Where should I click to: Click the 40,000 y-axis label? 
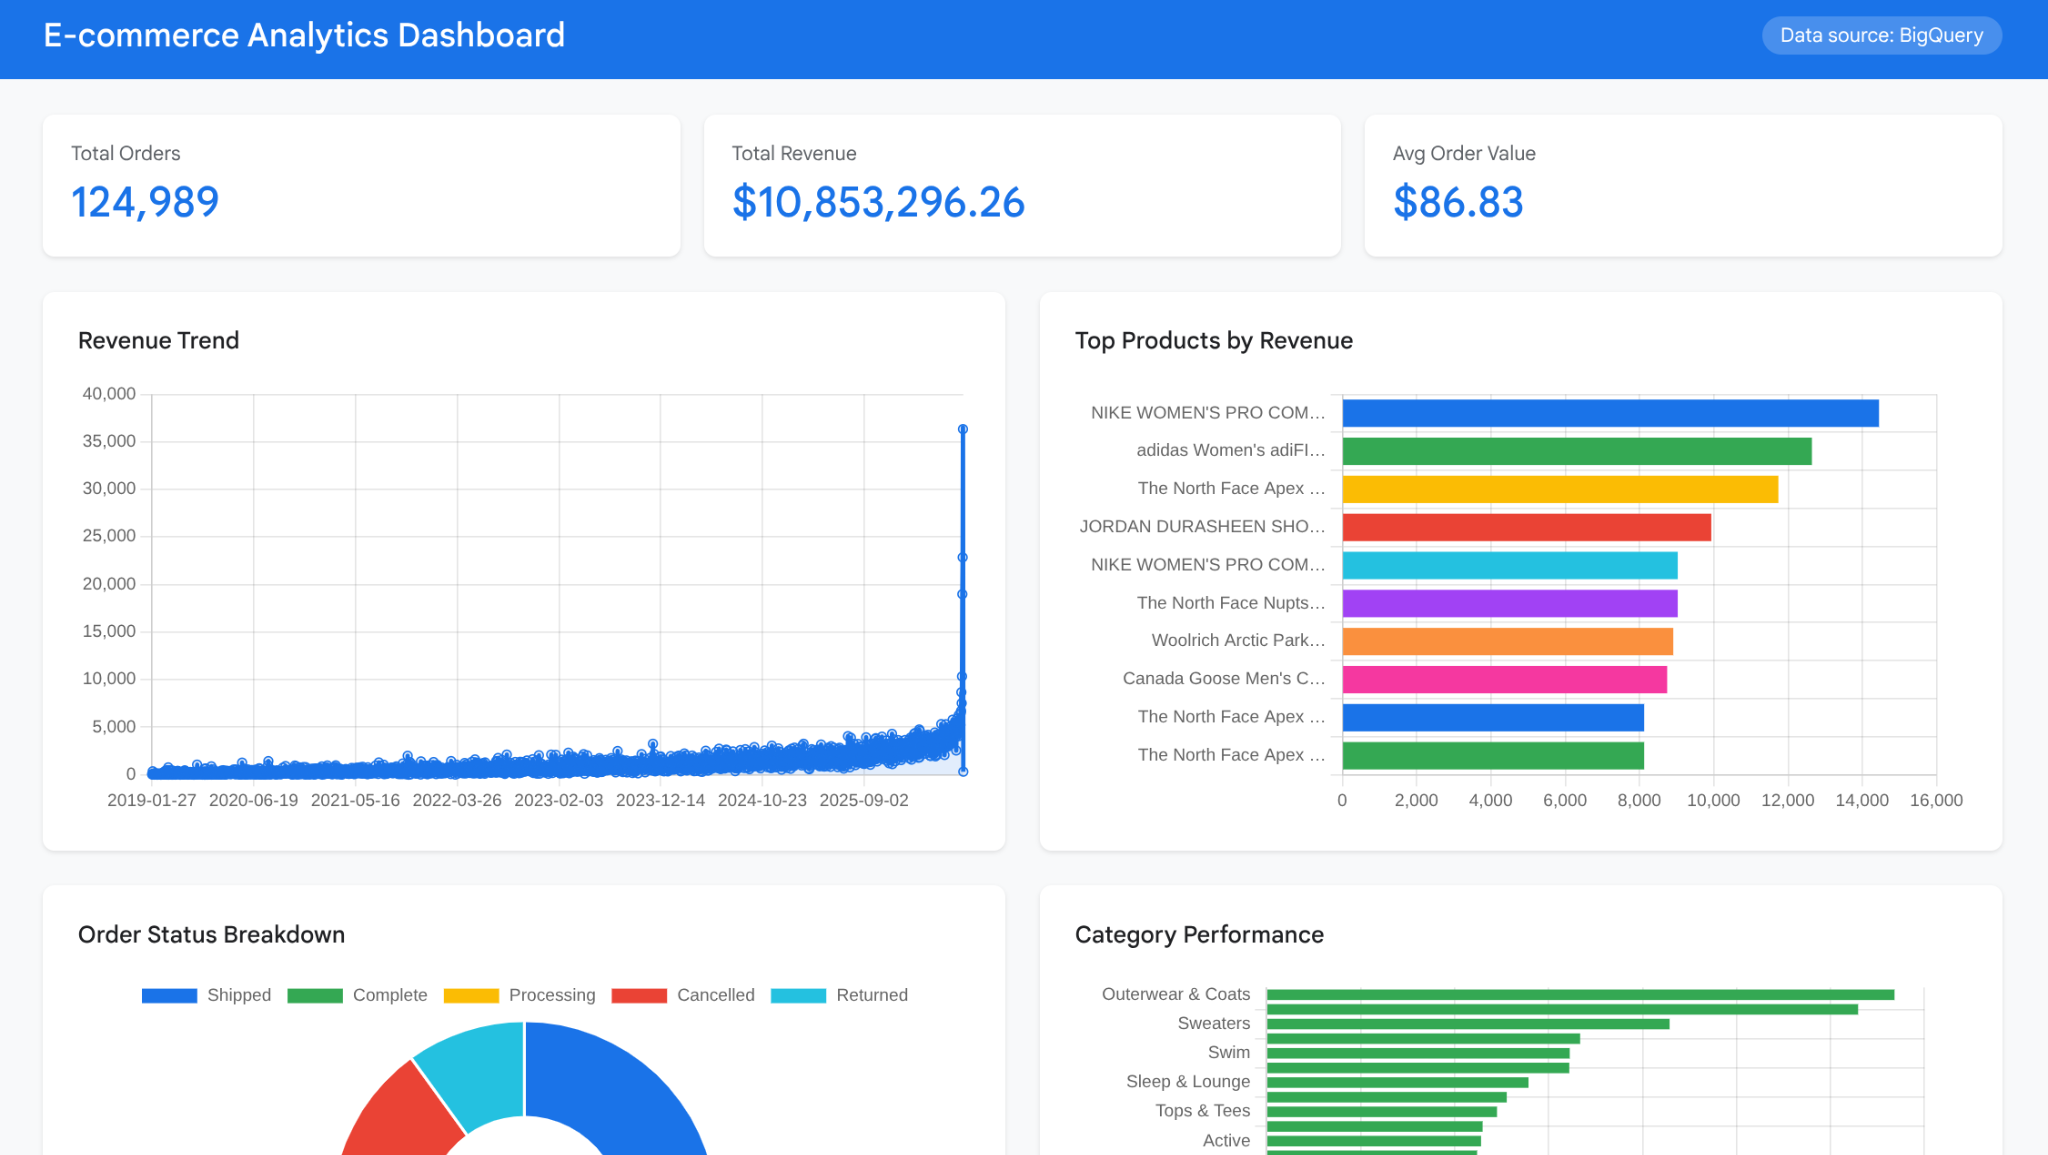pos(109,394)
